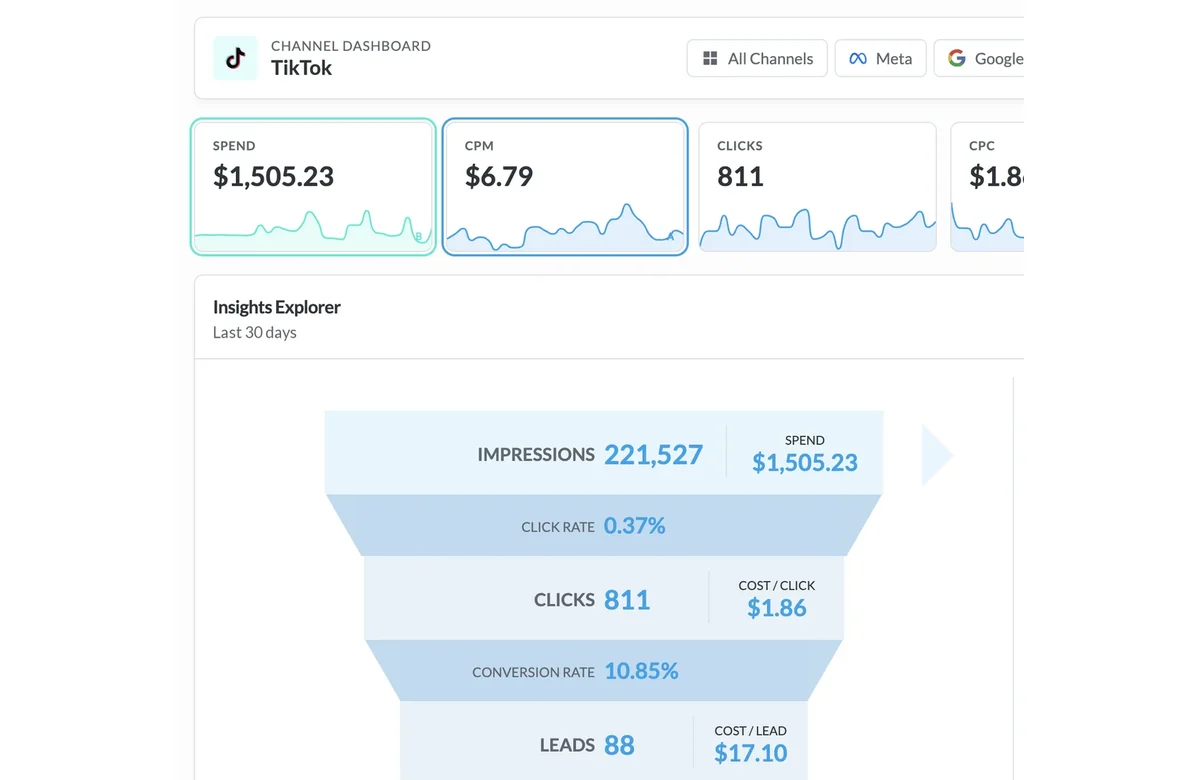
Task: Click the CLICKS sparkline chart
Action: tap(817, 229)
